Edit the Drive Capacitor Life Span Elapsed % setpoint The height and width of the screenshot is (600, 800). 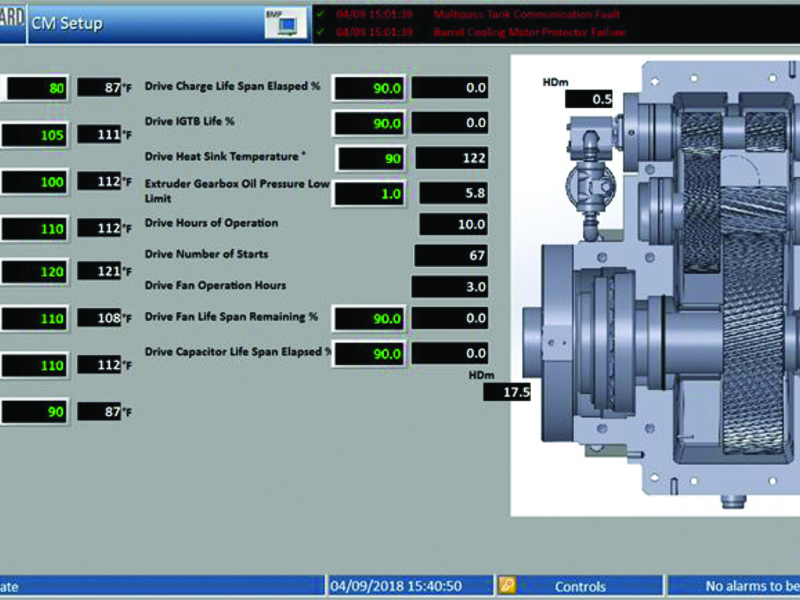(x=370, y=353)
